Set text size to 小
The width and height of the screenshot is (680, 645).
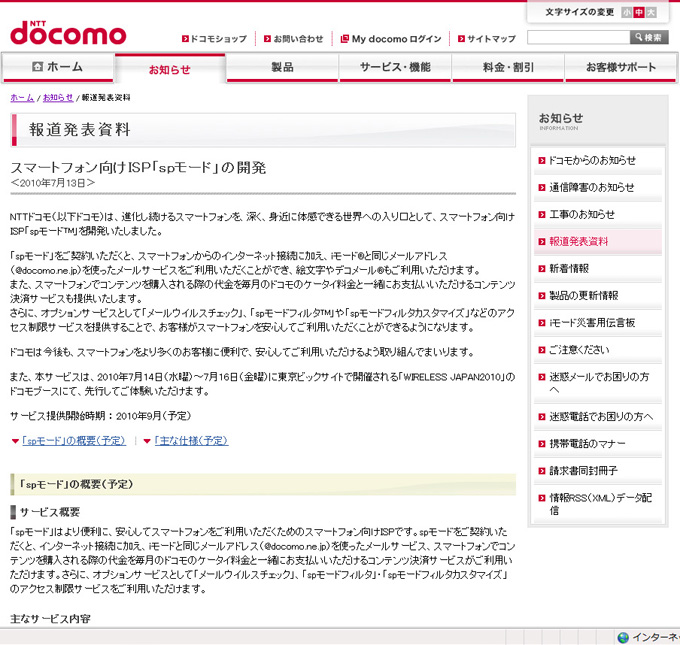point(626,13)
